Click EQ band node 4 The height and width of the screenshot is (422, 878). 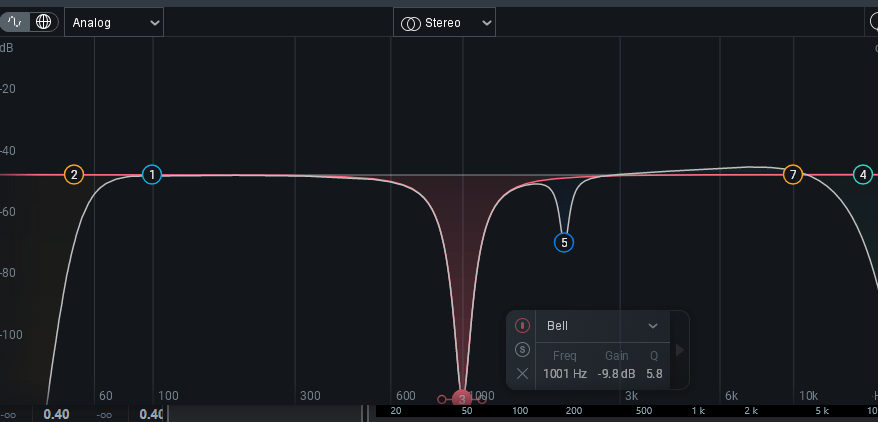(862, 175)
